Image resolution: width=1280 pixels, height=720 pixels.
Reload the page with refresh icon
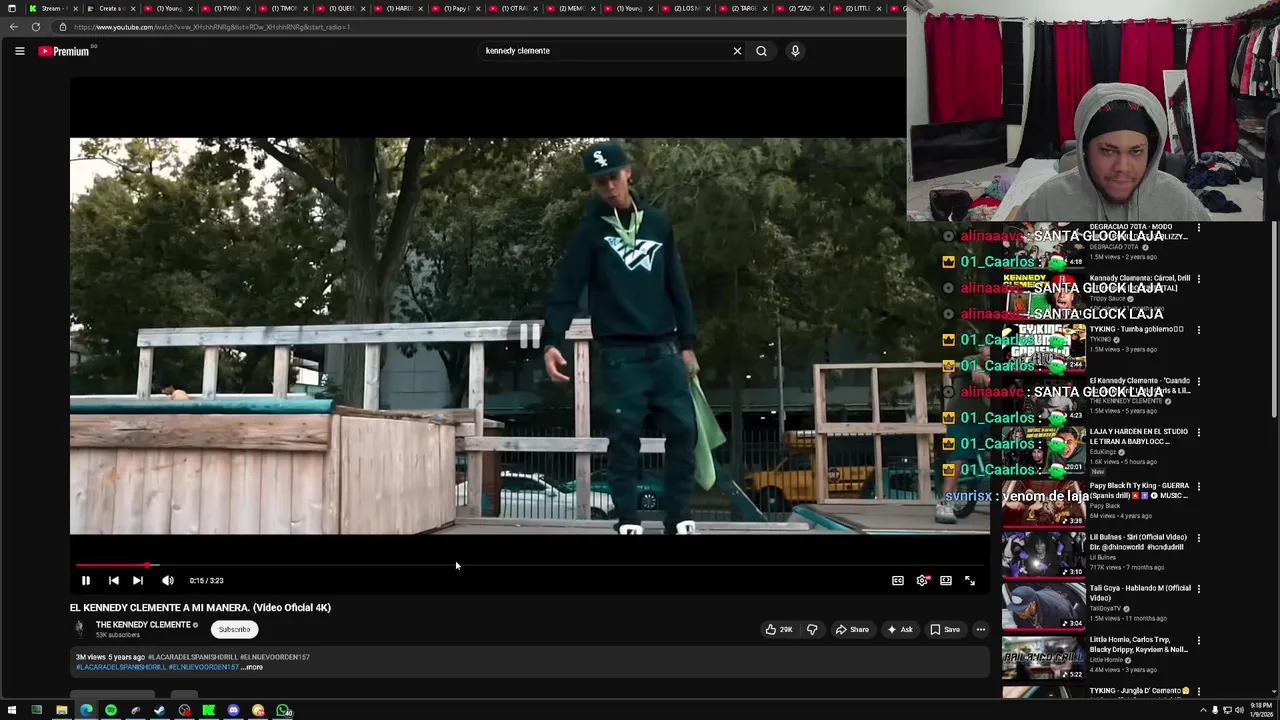36,27
